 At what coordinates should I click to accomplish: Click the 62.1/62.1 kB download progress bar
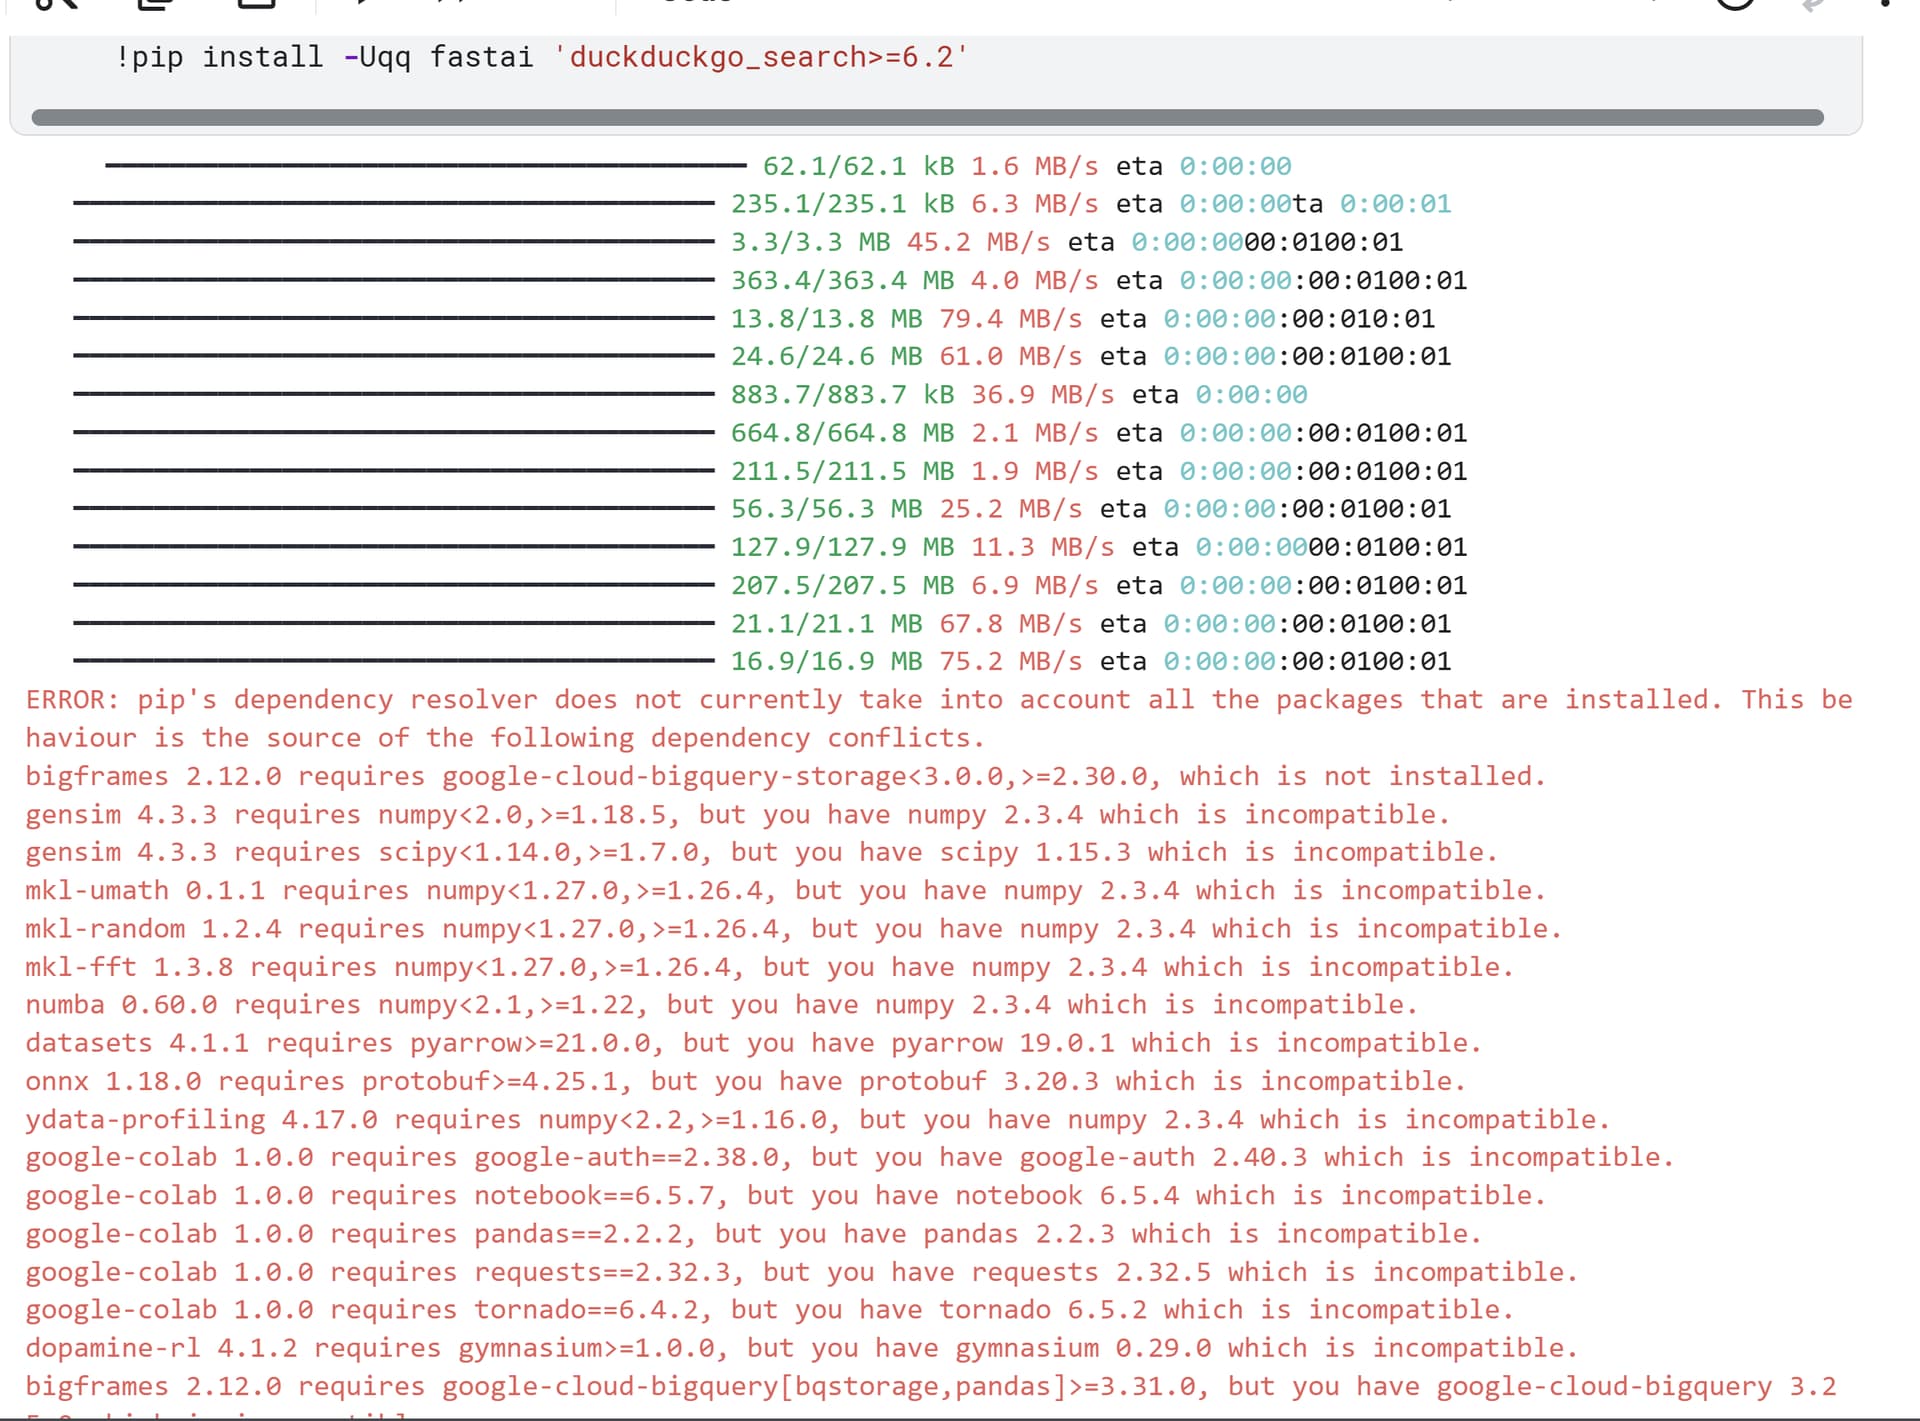click(425, 165)
